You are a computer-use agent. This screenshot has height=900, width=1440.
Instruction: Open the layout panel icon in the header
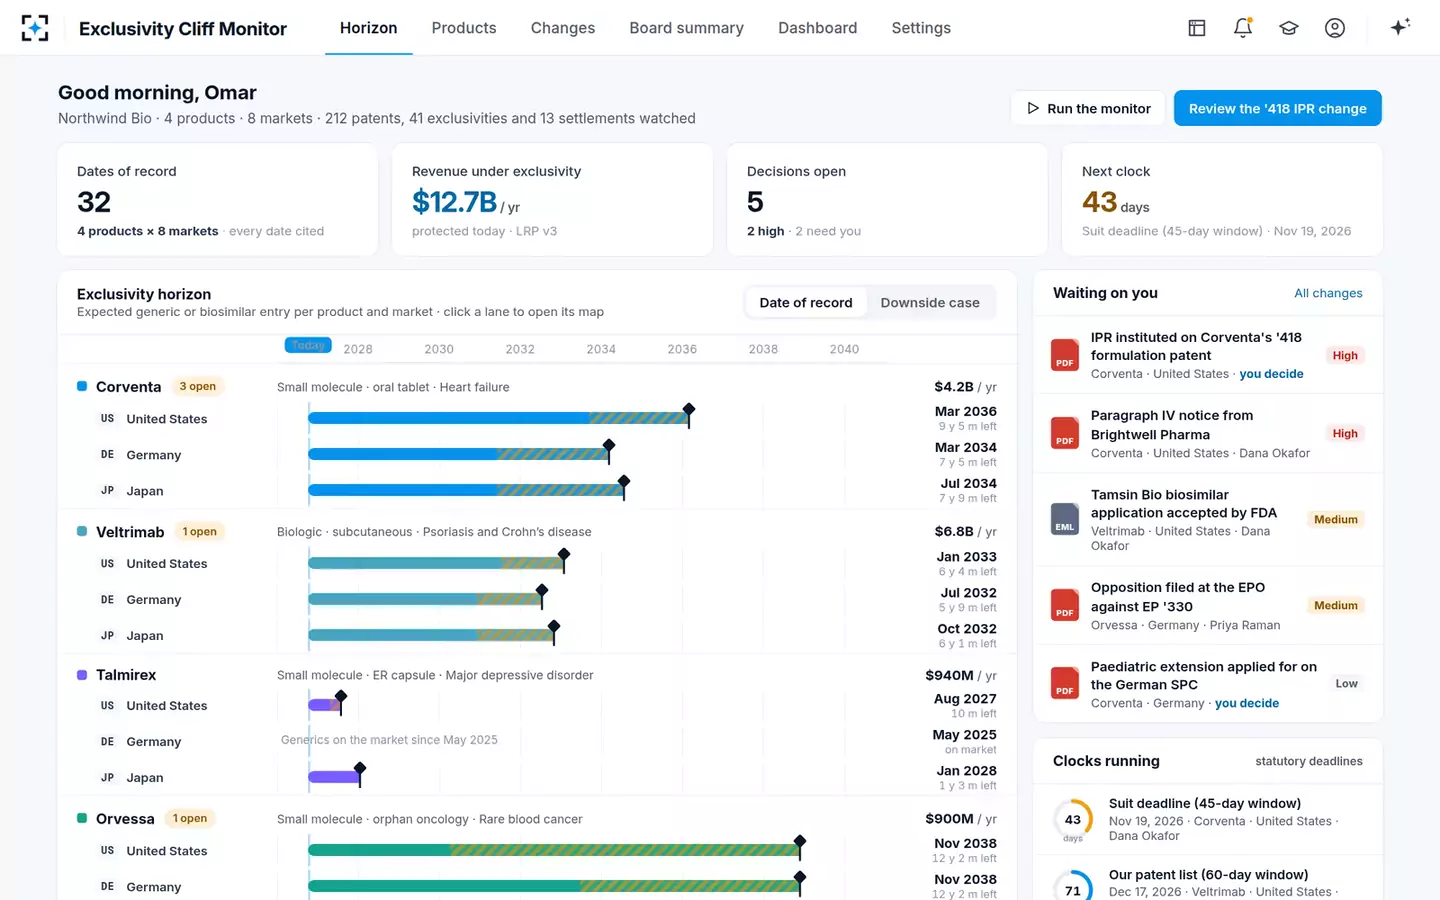point(1196,28)
